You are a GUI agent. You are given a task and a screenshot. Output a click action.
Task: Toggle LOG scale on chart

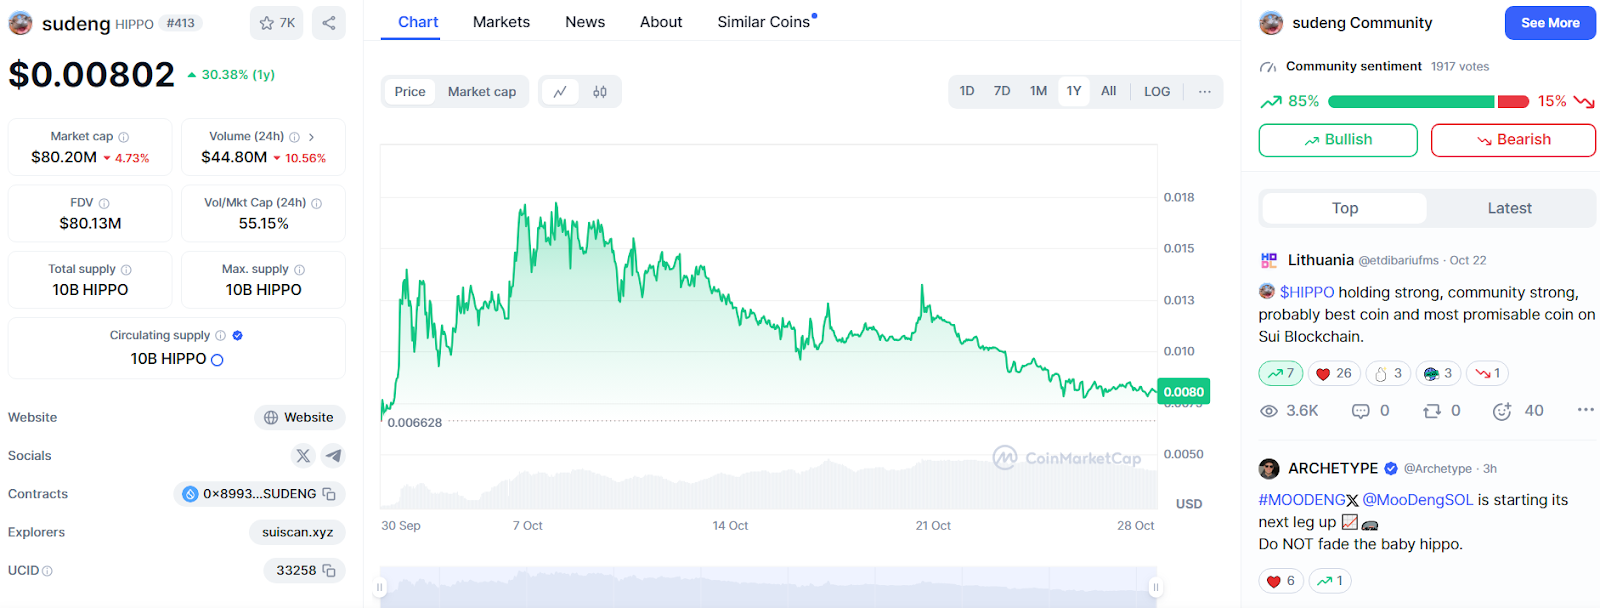[x=1157, y=91]
